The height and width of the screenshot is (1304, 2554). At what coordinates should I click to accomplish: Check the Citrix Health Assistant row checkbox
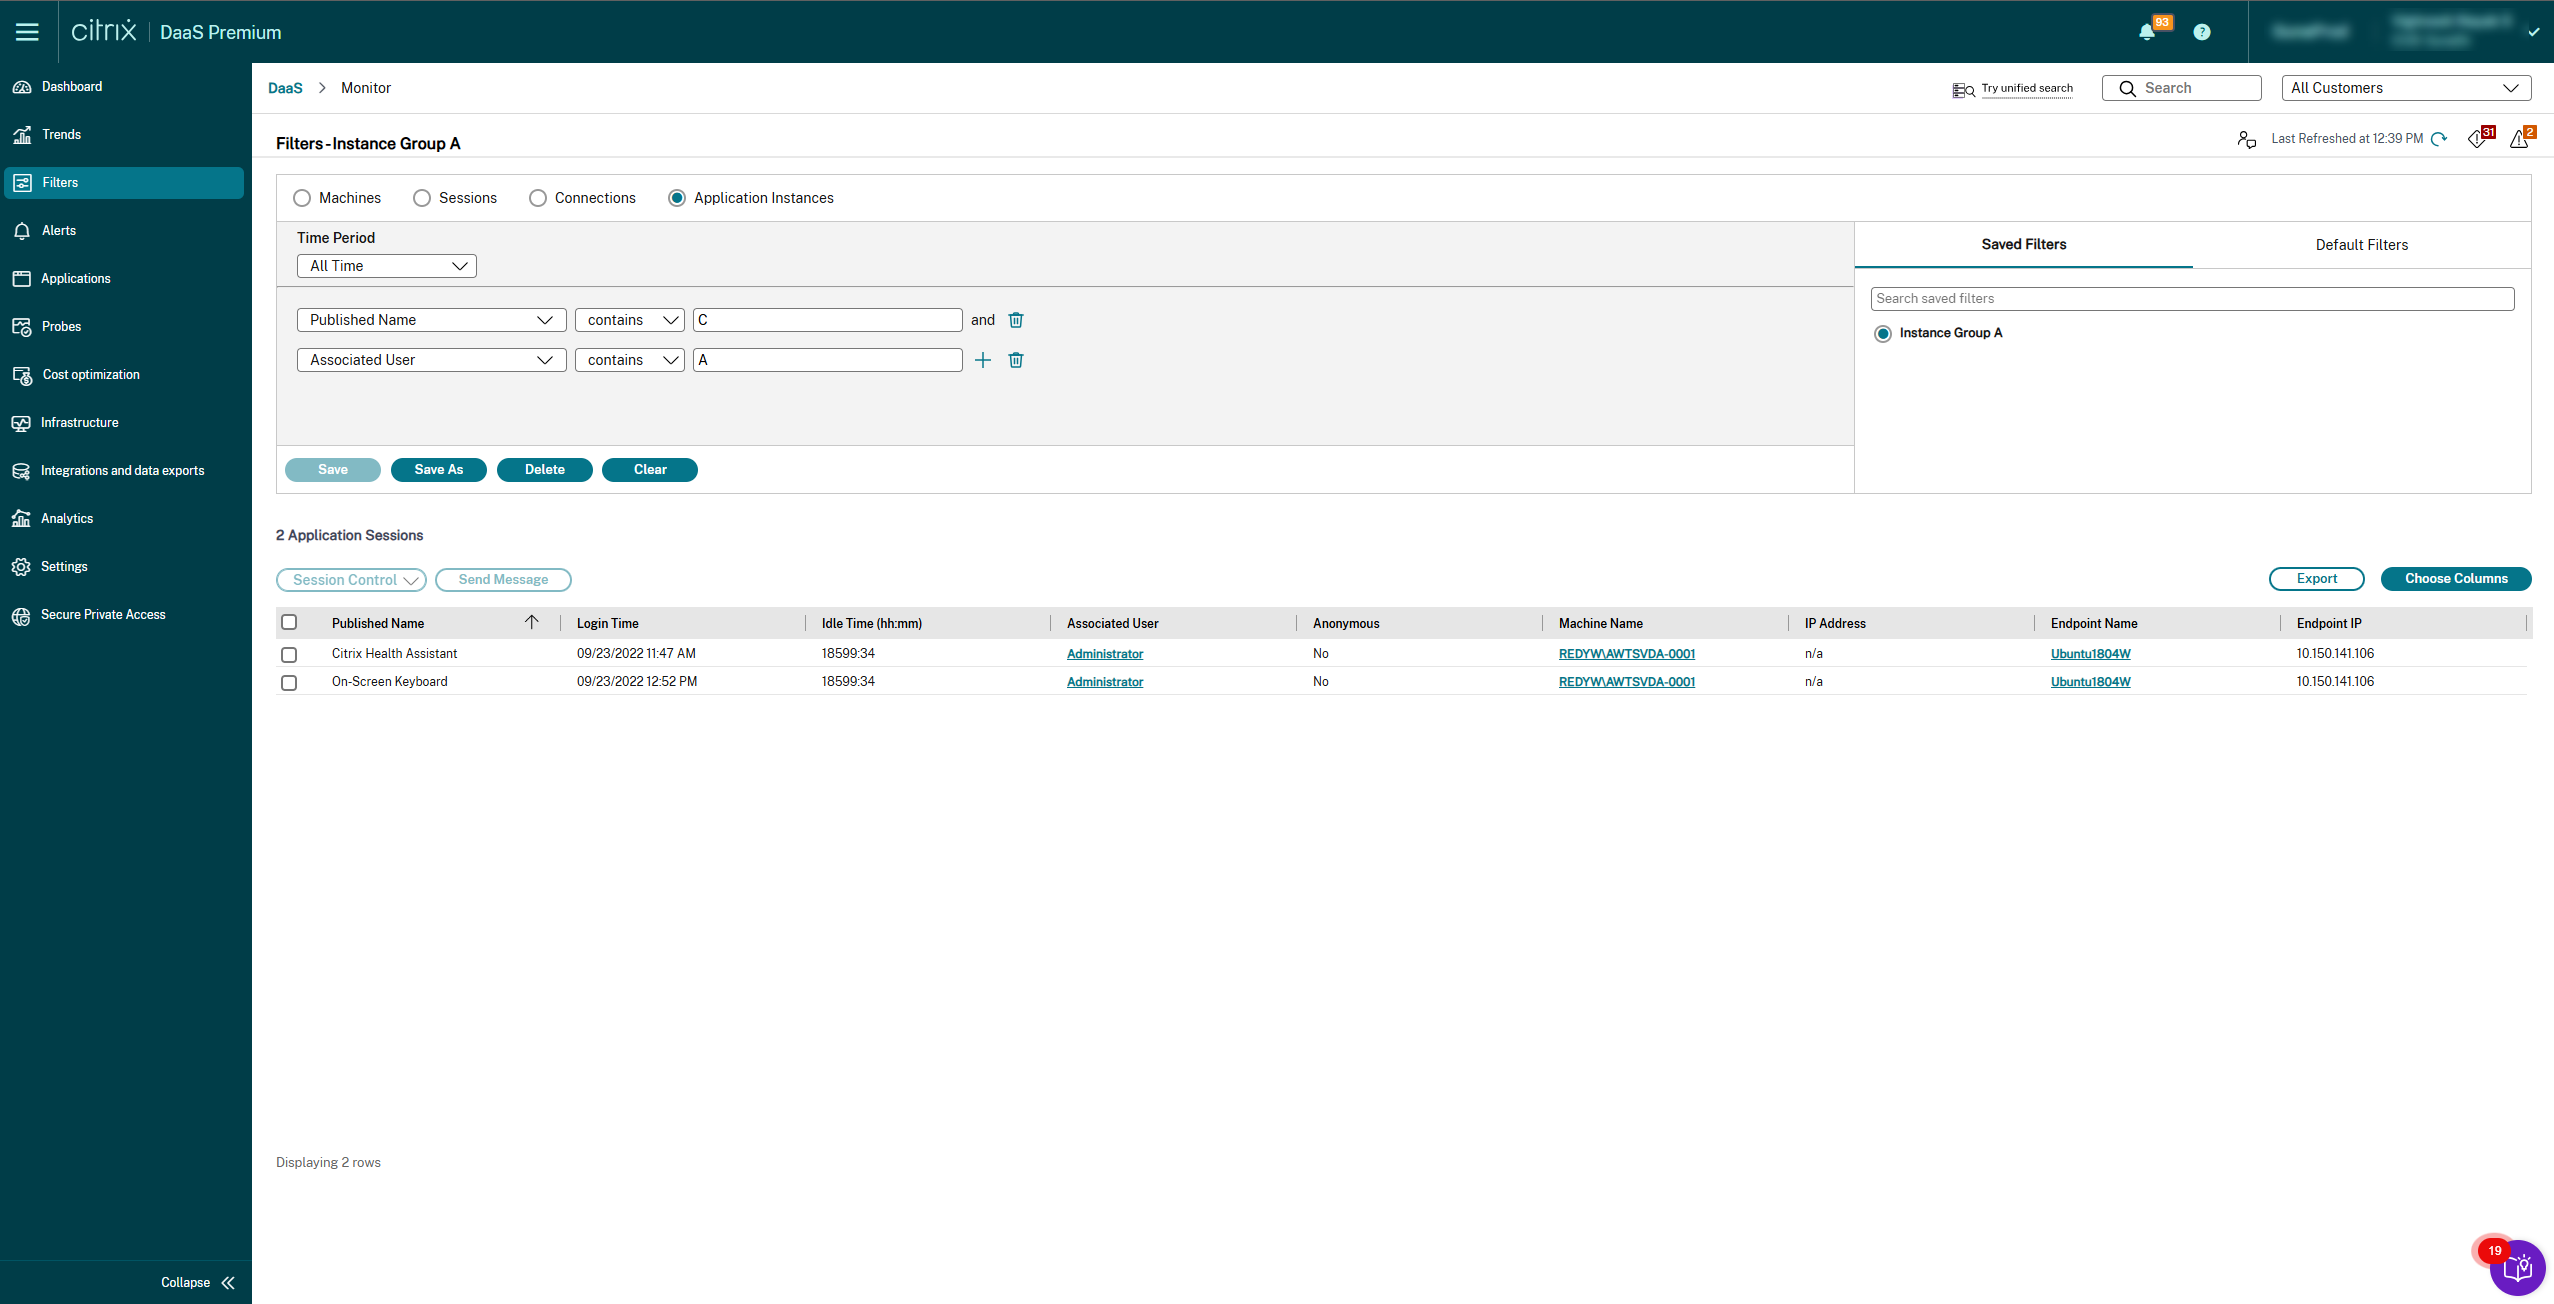coord(289,654)
